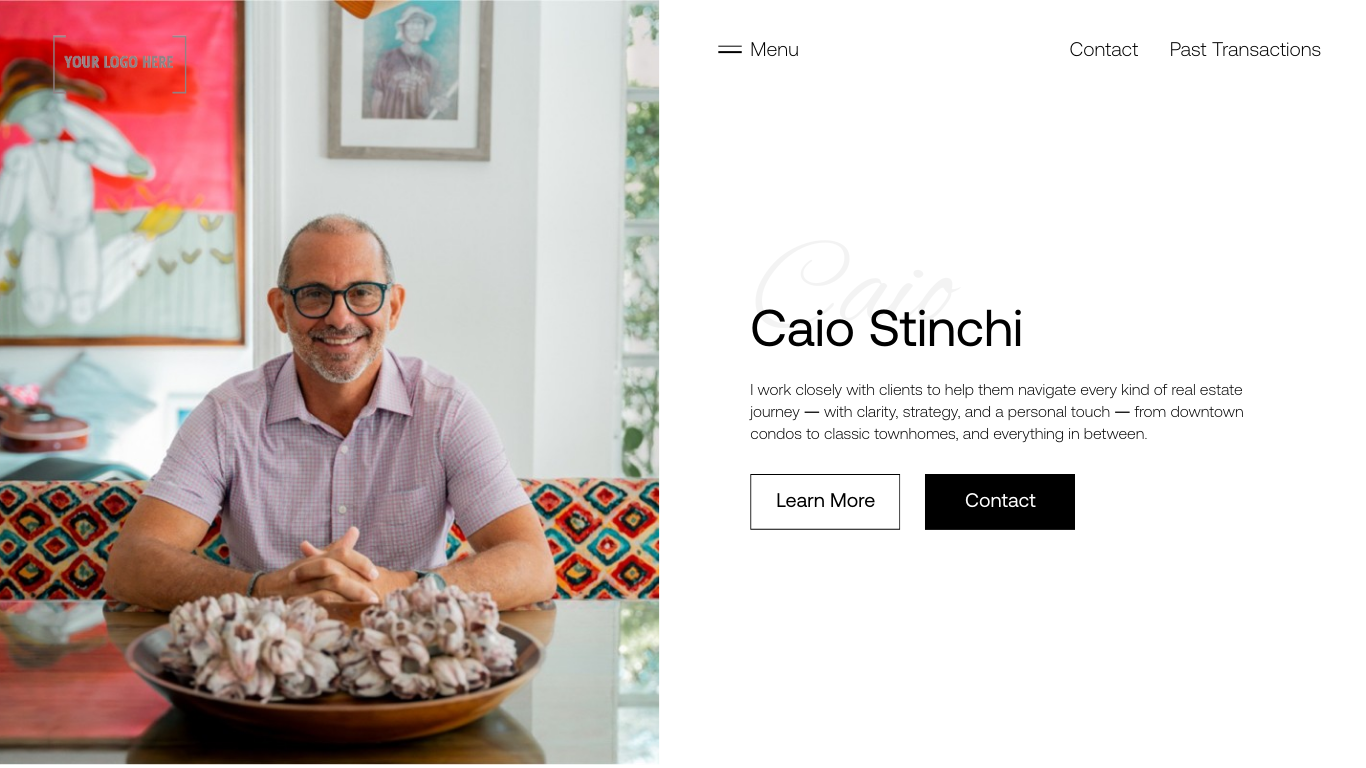Click the Learn More outlined button

pyautogui.click(x=825, y=502)
